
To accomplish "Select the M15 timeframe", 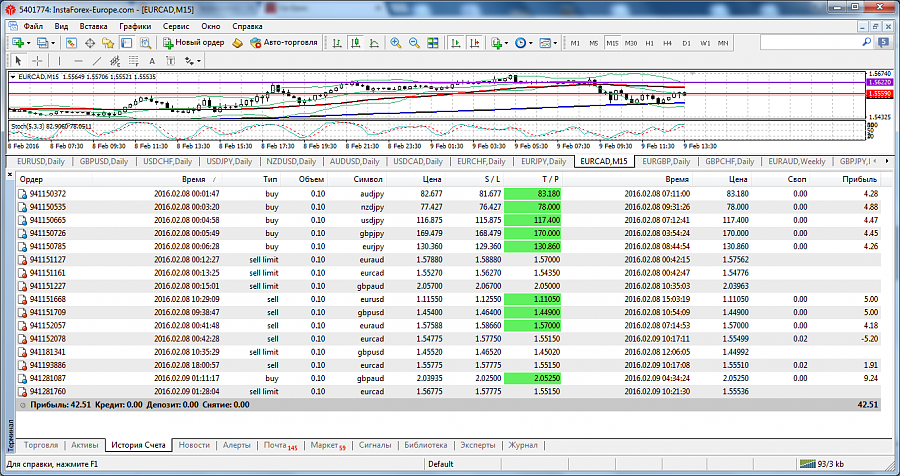I will click(x=612, y=43).
